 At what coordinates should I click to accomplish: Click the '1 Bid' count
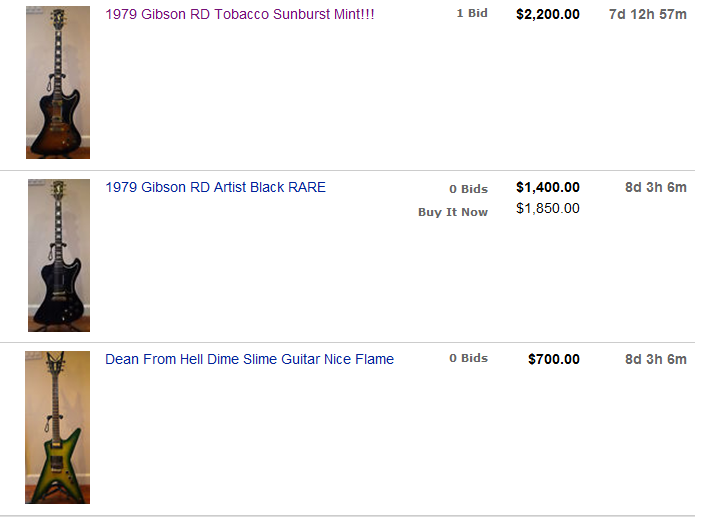tap(472, 14)
